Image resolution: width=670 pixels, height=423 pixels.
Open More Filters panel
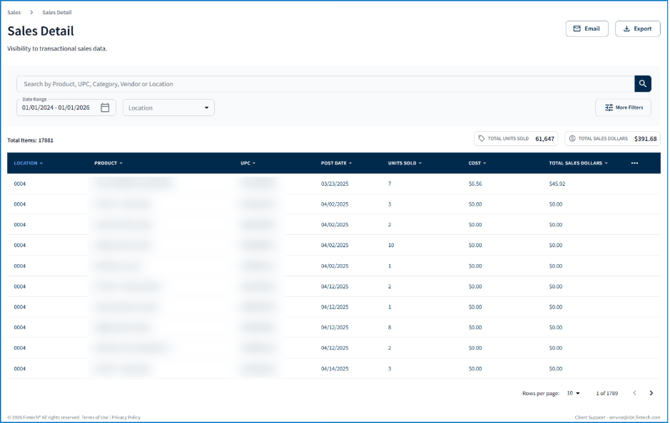tap(623, 108)
